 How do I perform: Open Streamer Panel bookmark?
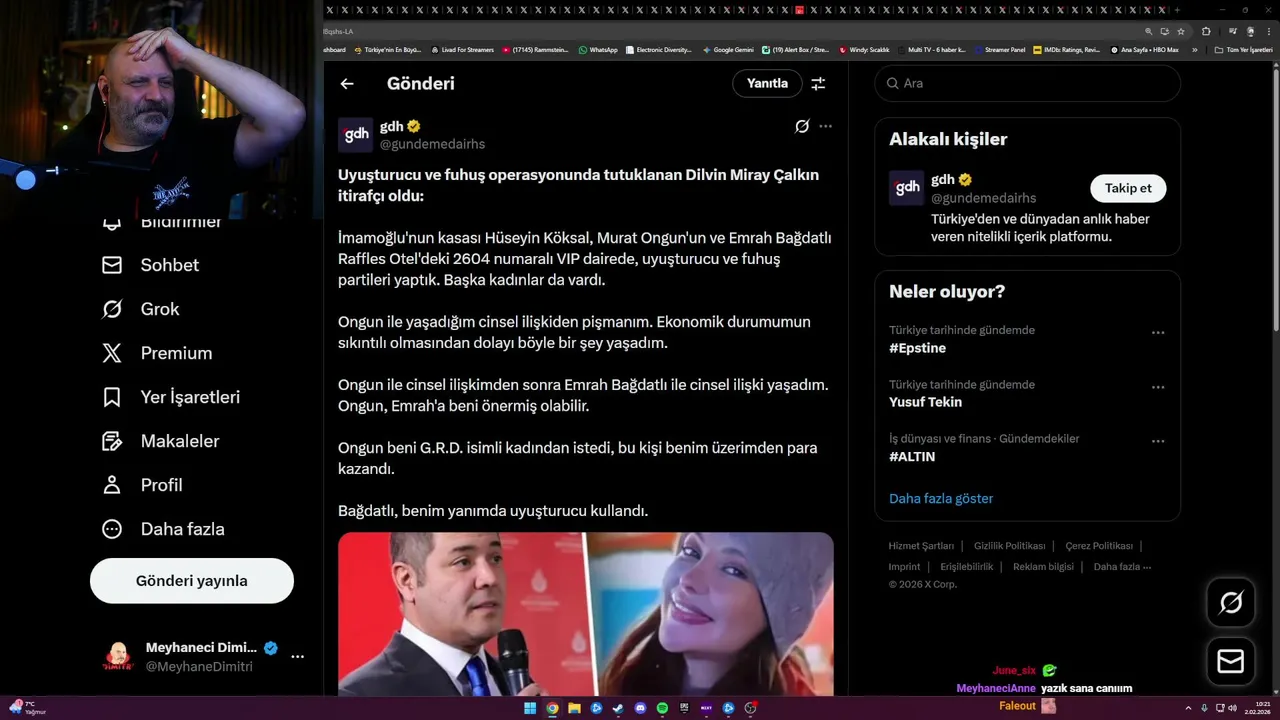(x=1000, y=49)
